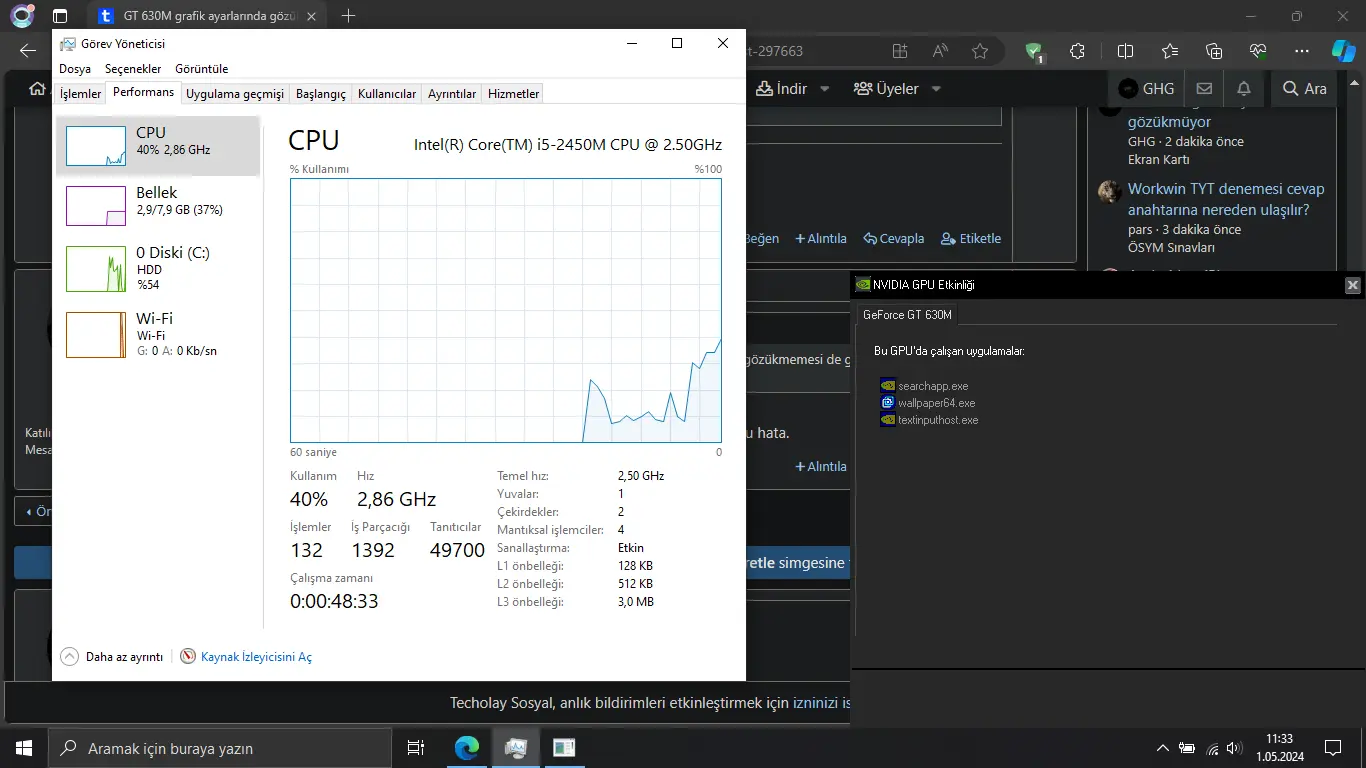Image resolution: width=1366 pixels, height=768 pixels.
Task: Click the app install icon in address bar
Action: point(900,51)
